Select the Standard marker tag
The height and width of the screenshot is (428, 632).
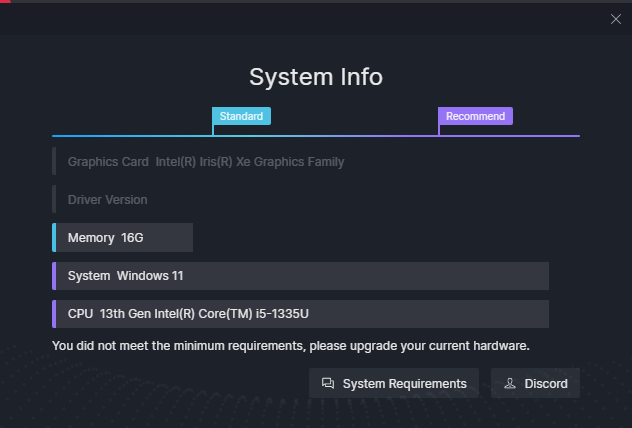click(241, 116)
